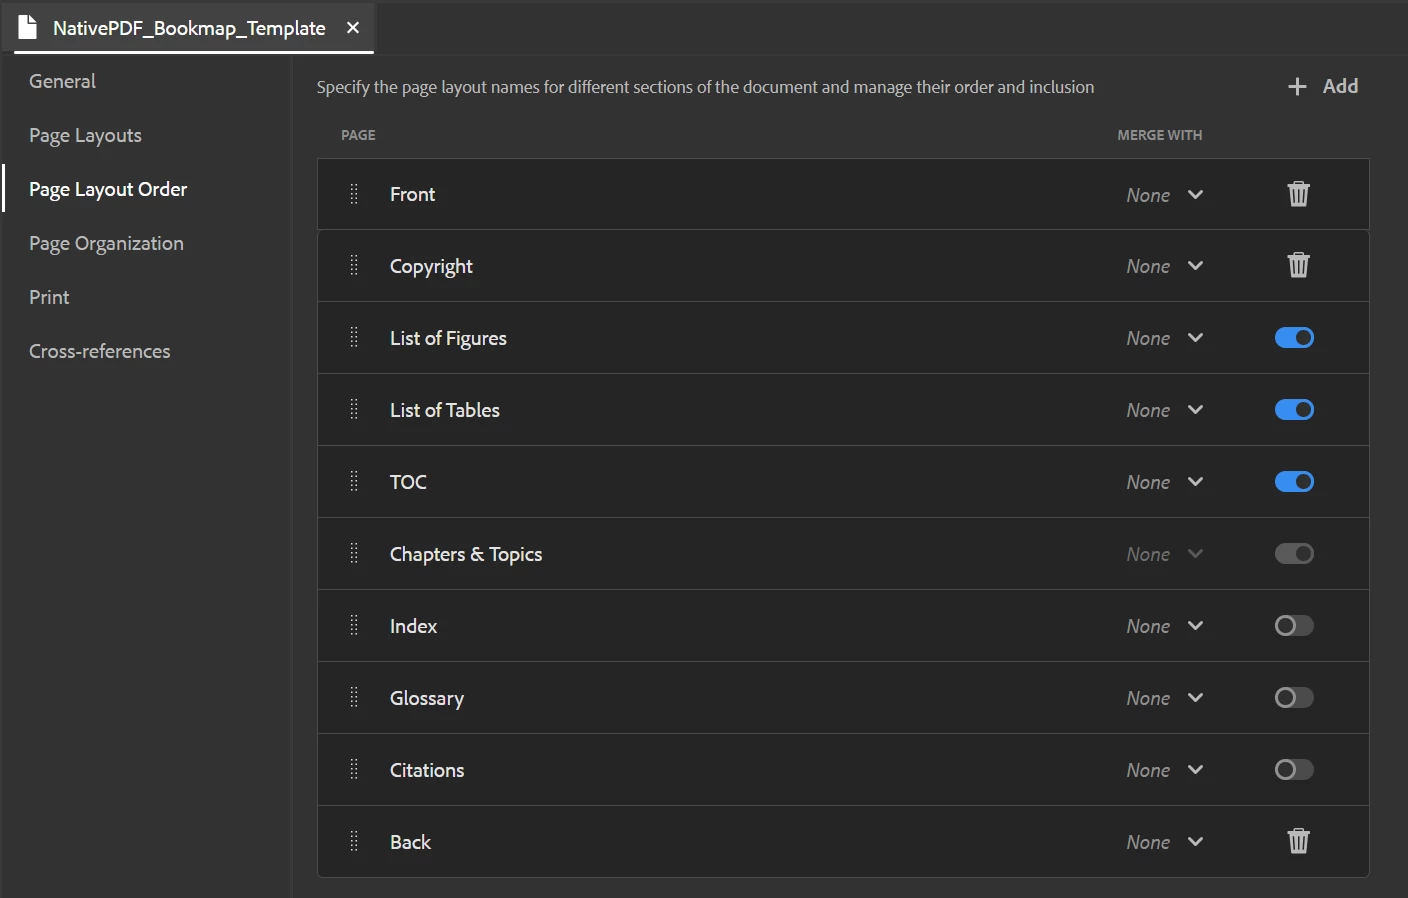Open Merge With dropdown for Citations
The image size is (1408, 898).
[1165, 770]
